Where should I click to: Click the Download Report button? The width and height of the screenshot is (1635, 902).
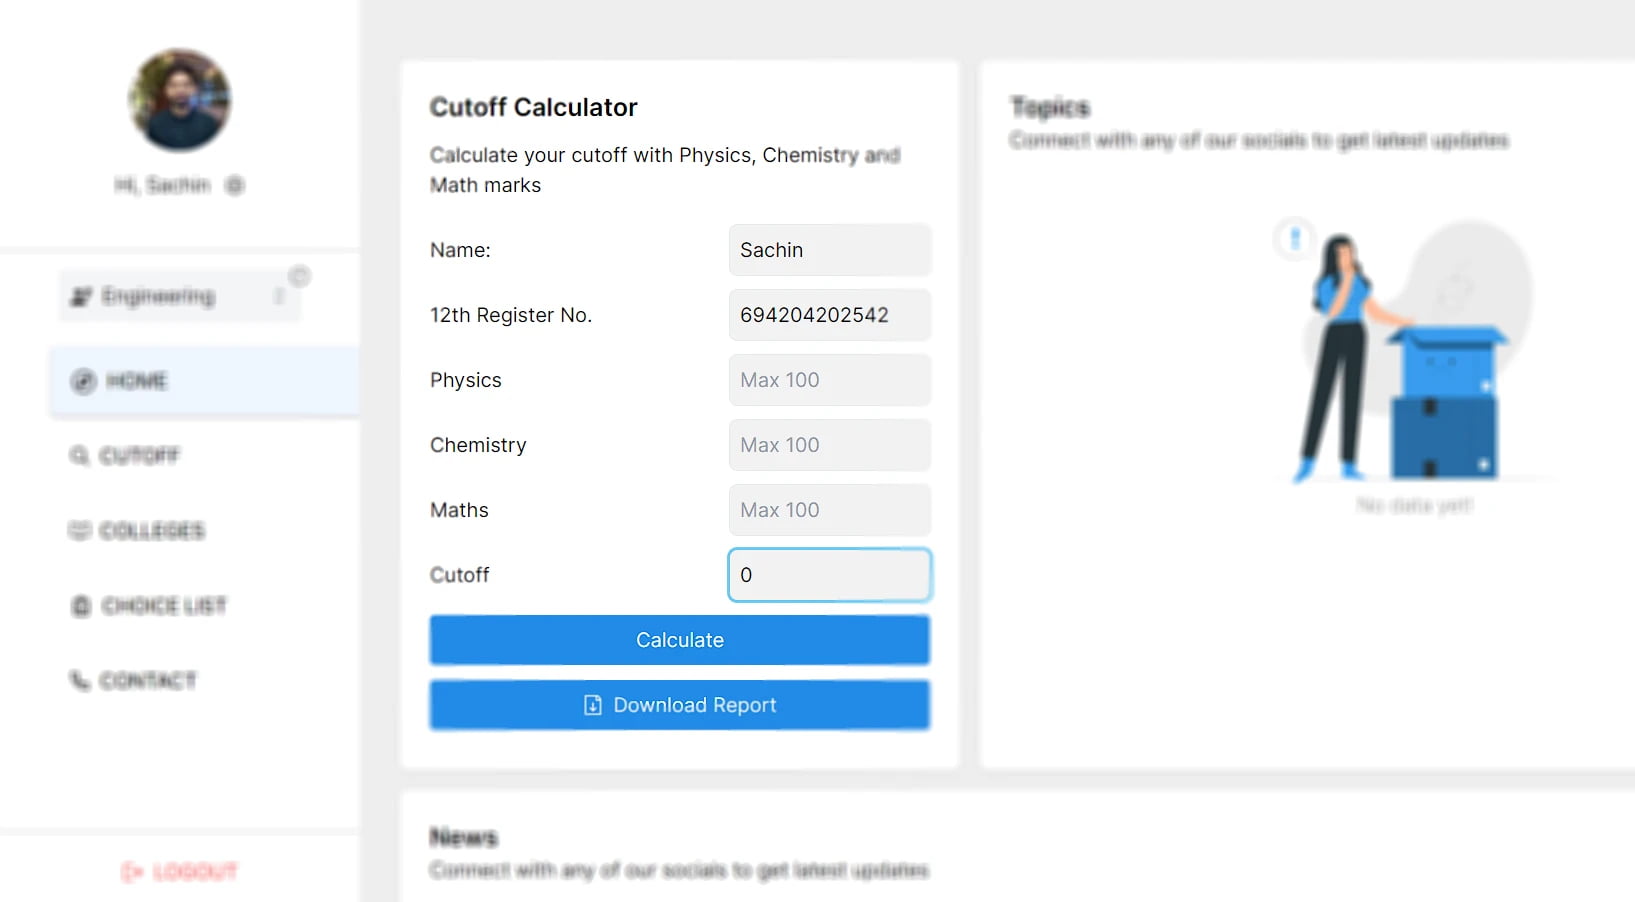pyautogui.click(x=679, y=705)
